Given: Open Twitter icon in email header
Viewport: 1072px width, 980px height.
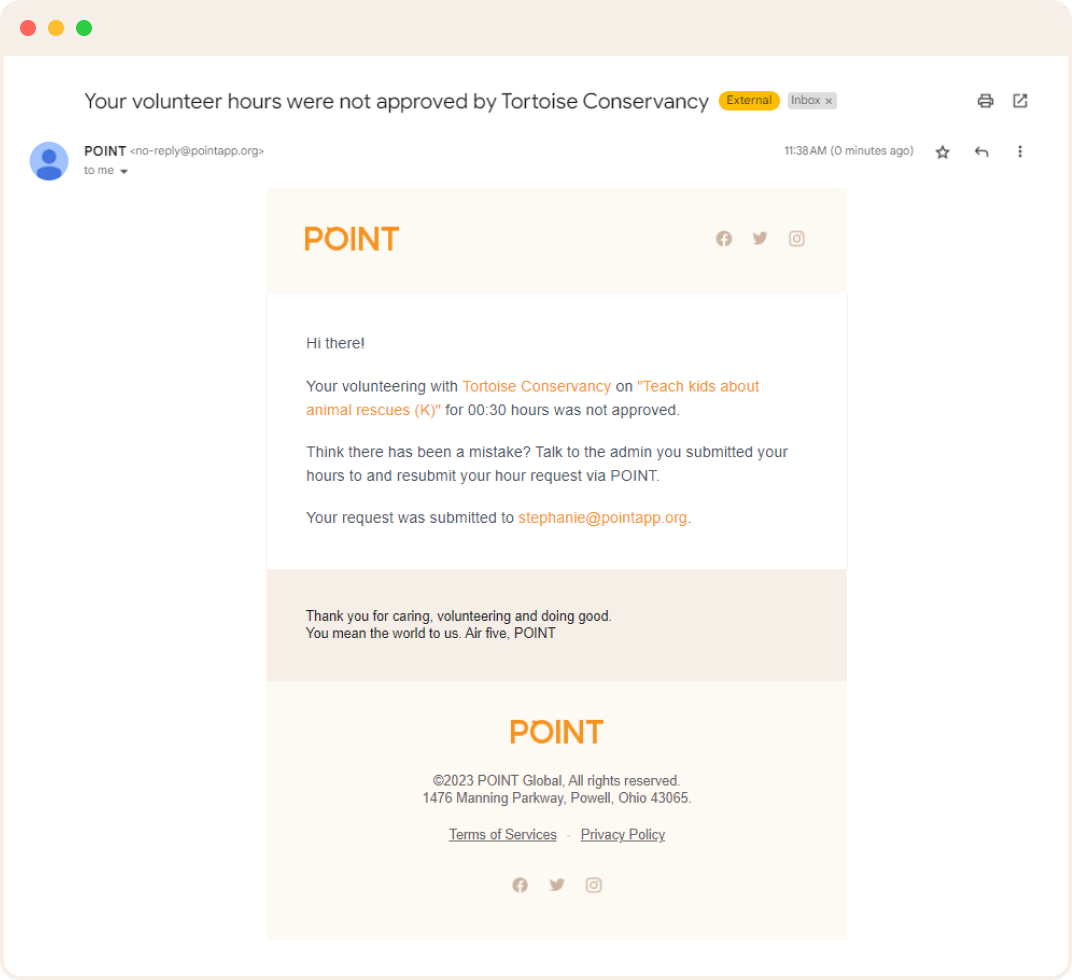Looking at the screenshot, I should coord(760,238).
